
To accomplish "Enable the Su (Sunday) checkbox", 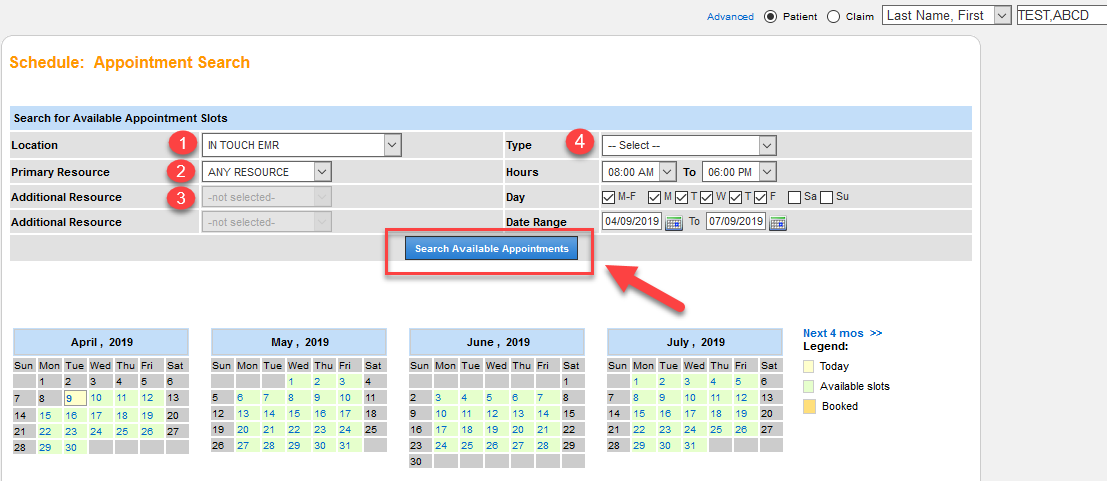I will tap(827, 197).
